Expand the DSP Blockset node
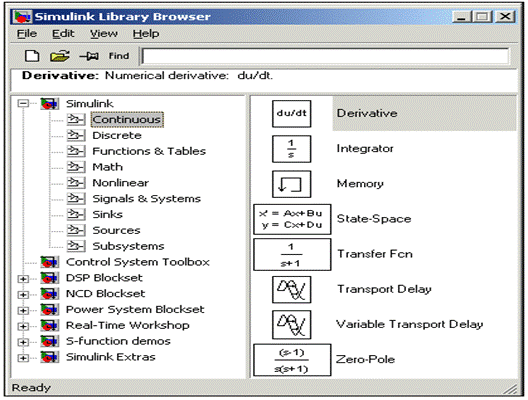 point(23,279)
